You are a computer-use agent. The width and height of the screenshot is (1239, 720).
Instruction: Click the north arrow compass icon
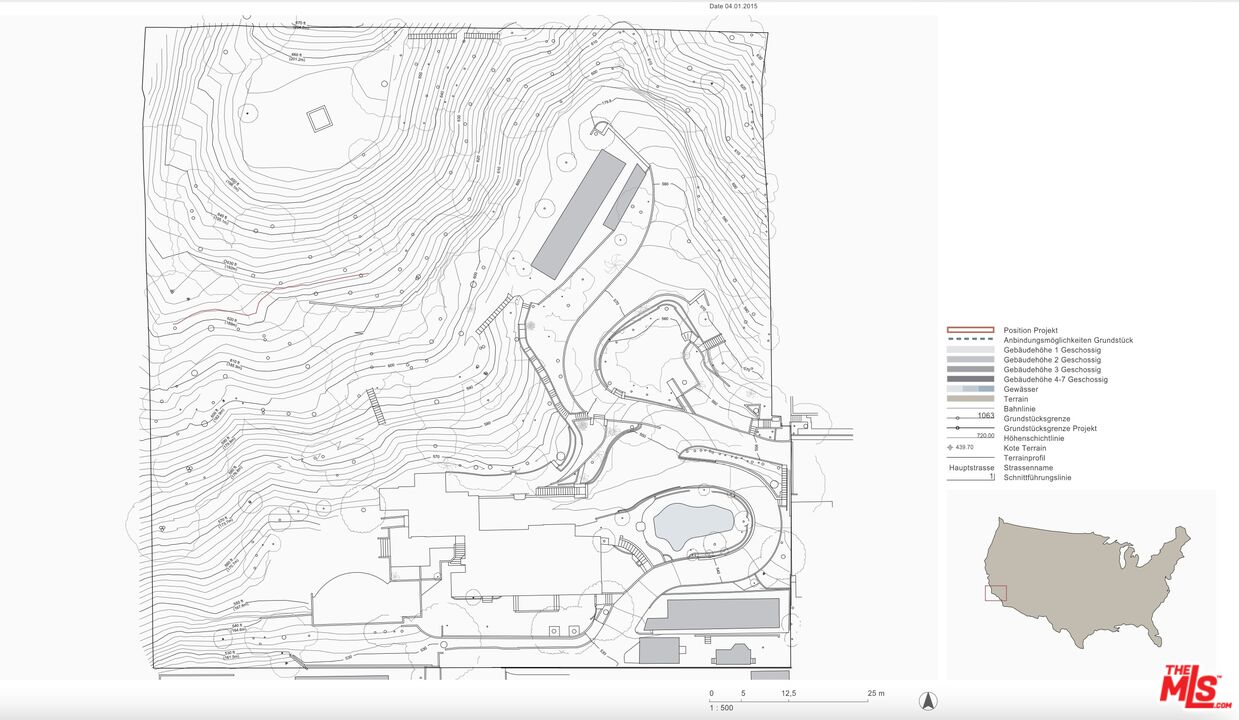click(x=927, y=701)
